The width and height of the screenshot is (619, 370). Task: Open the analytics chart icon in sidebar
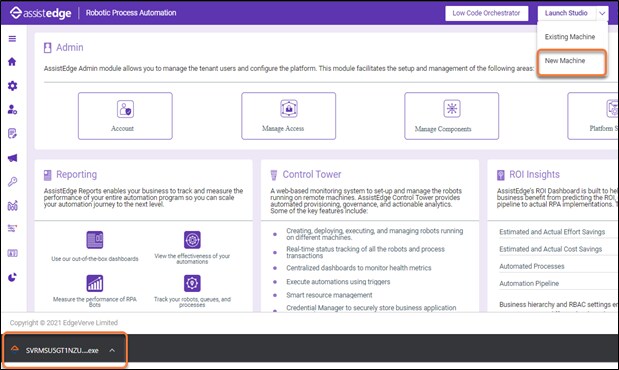coord(12,206)
